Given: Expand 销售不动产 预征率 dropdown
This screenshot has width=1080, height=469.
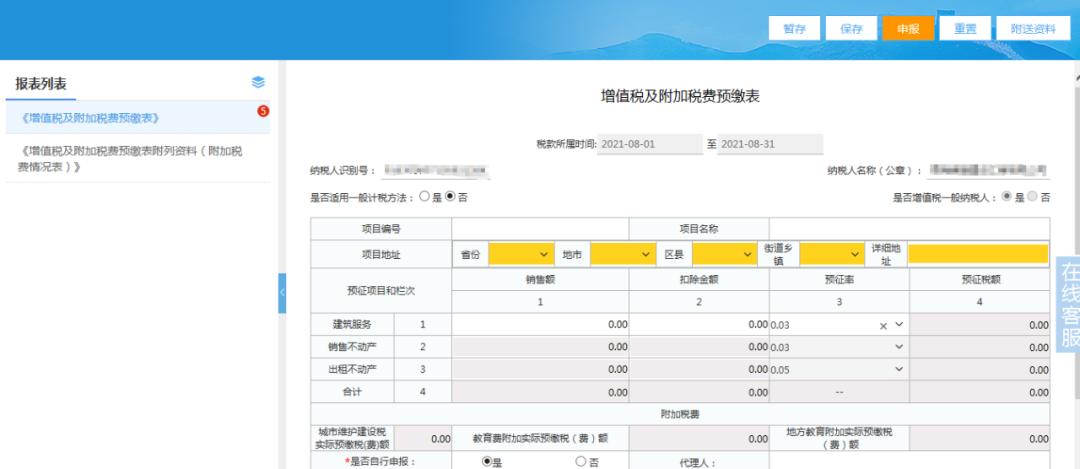Looking at the screenshot, I should 898,347.
